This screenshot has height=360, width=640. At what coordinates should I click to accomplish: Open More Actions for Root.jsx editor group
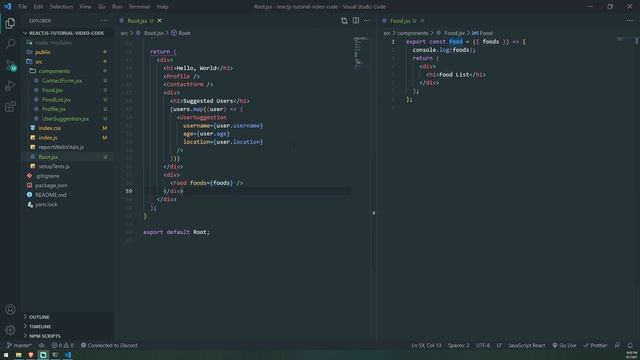pyautogui.click(x=367, y=21)
